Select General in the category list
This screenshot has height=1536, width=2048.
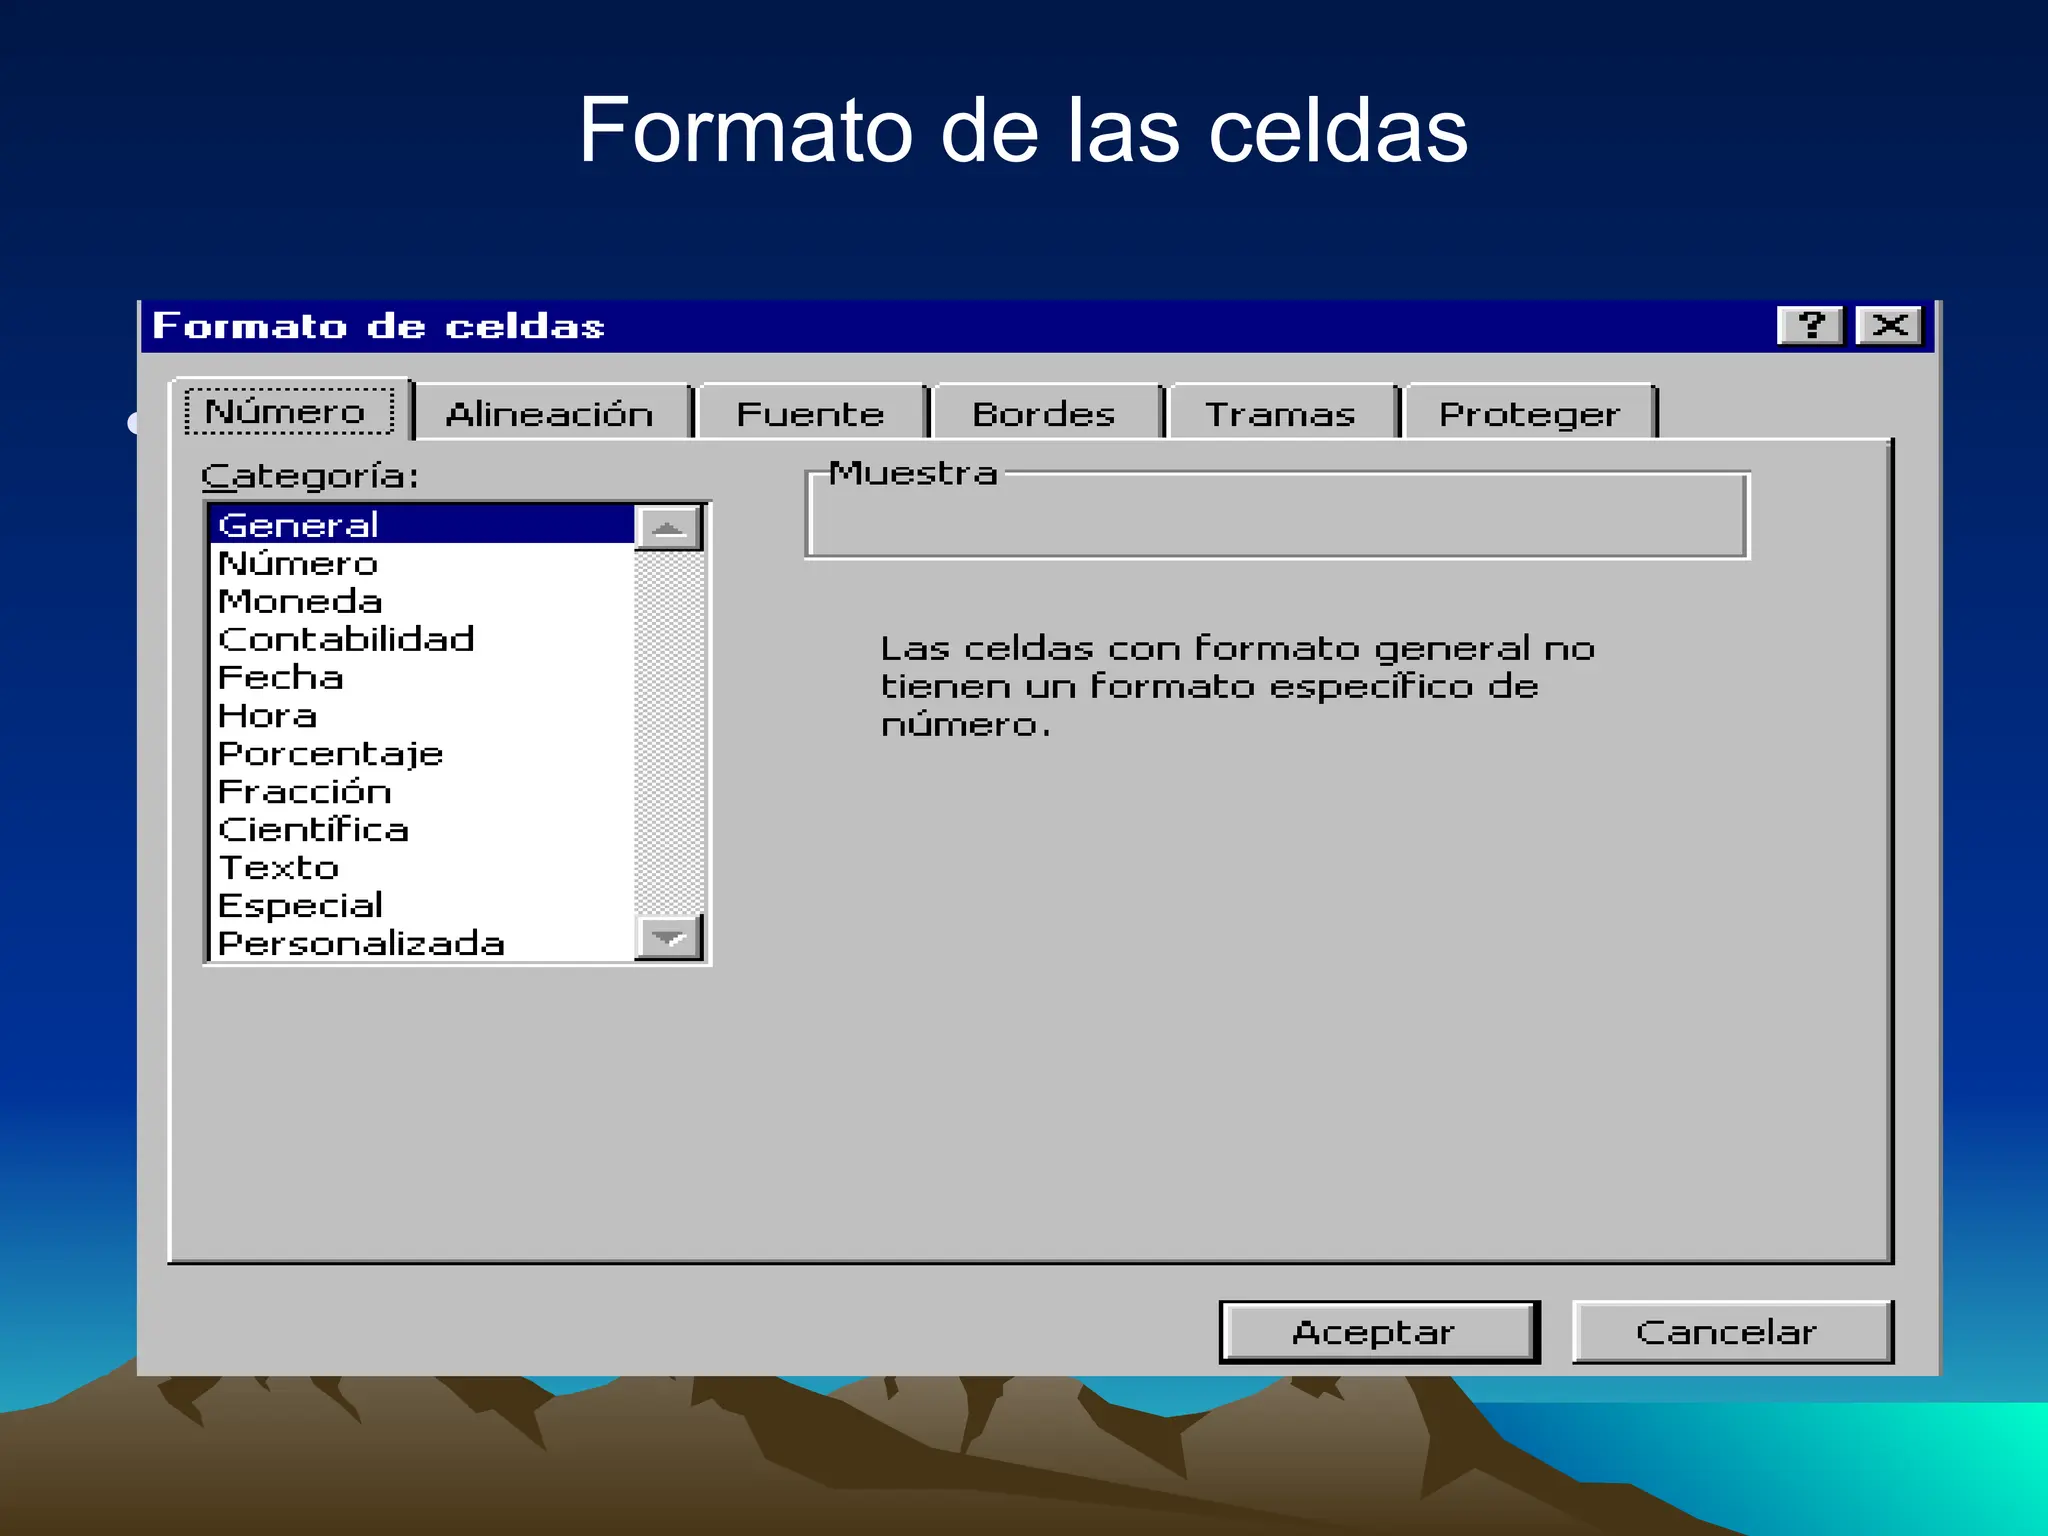pos(423,525)
